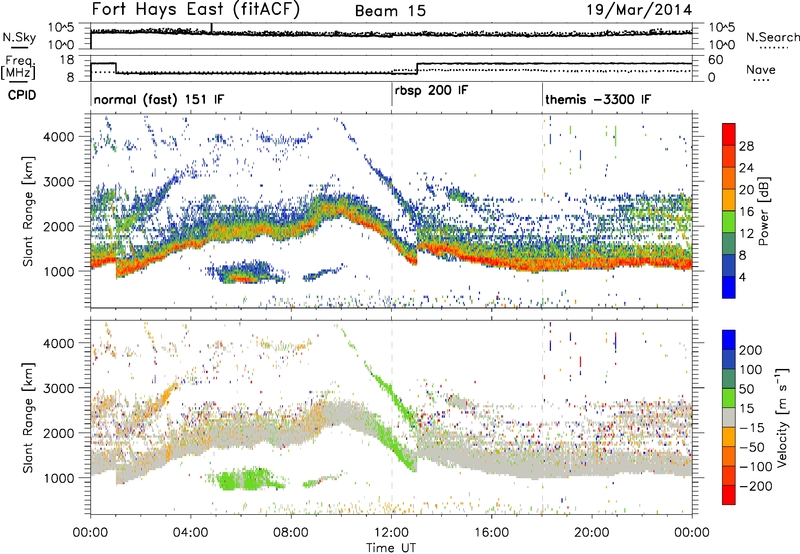The width and height of the screenshot is (800, 554).
Task: Click the 4000 tick on power panel axis
Action: pyautogui.click(x=59, y=137)
